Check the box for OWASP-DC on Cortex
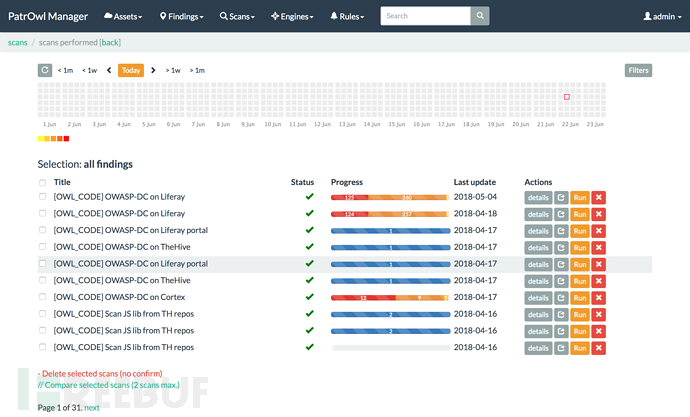The width and height of the screenshot is (690, 417). (x=42, y=297)
